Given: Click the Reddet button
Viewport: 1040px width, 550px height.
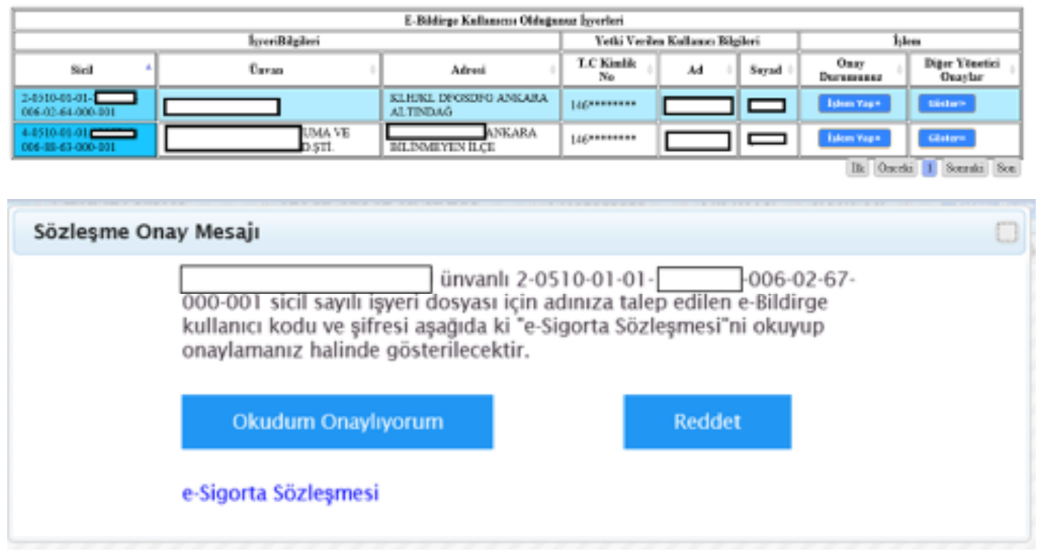Looking at the screenshot, I should point(707,422).
